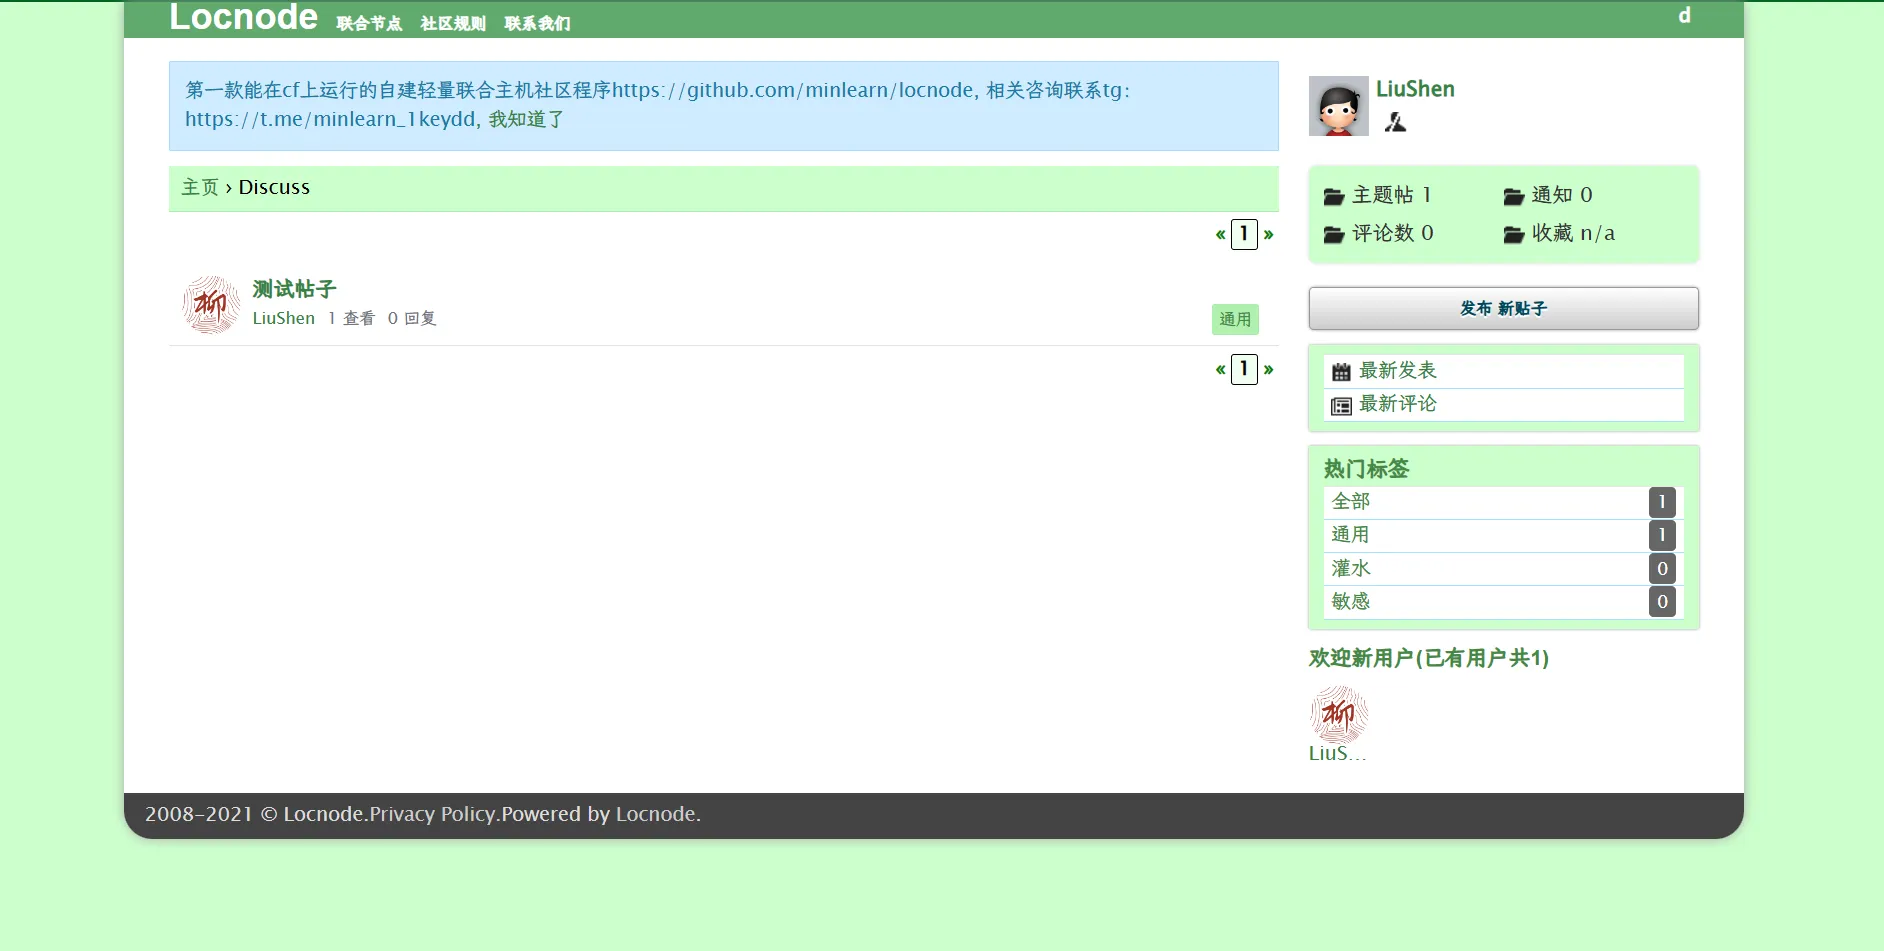
Task: Open the post author's seal avatar
Action: [211, 305]
